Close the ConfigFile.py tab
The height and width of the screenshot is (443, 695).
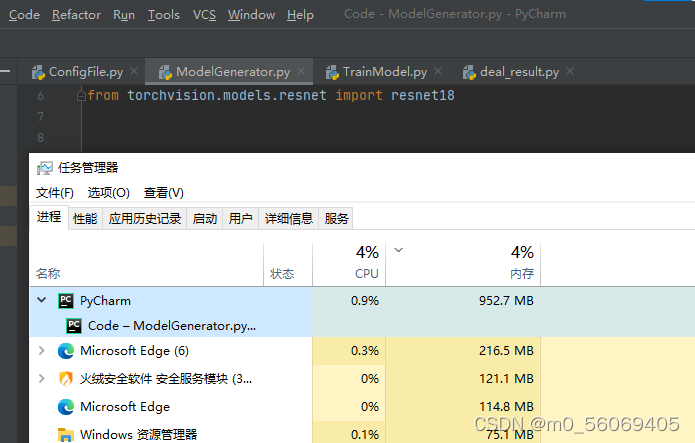[134, 71]
